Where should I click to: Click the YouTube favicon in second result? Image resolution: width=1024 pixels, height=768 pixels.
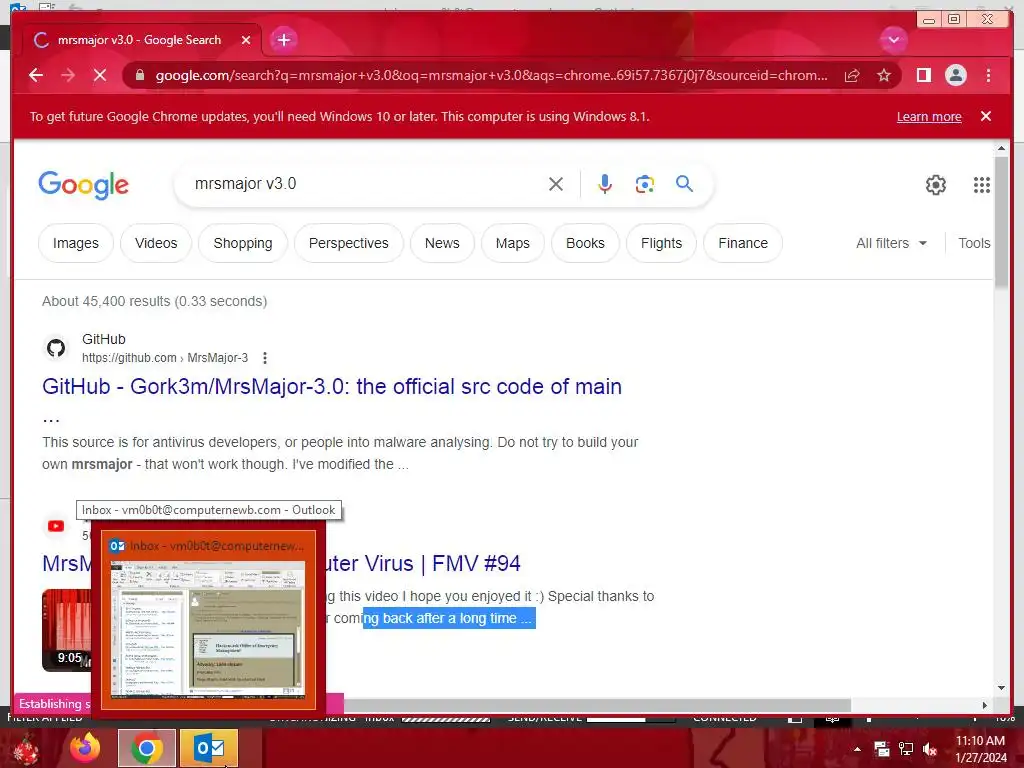point(56,526)
